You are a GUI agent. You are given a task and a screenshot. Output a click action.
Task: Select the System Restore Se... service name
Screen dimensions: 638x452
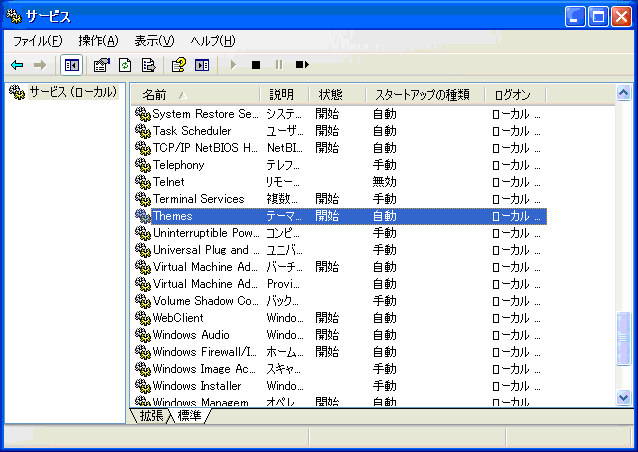click(205, 114)
